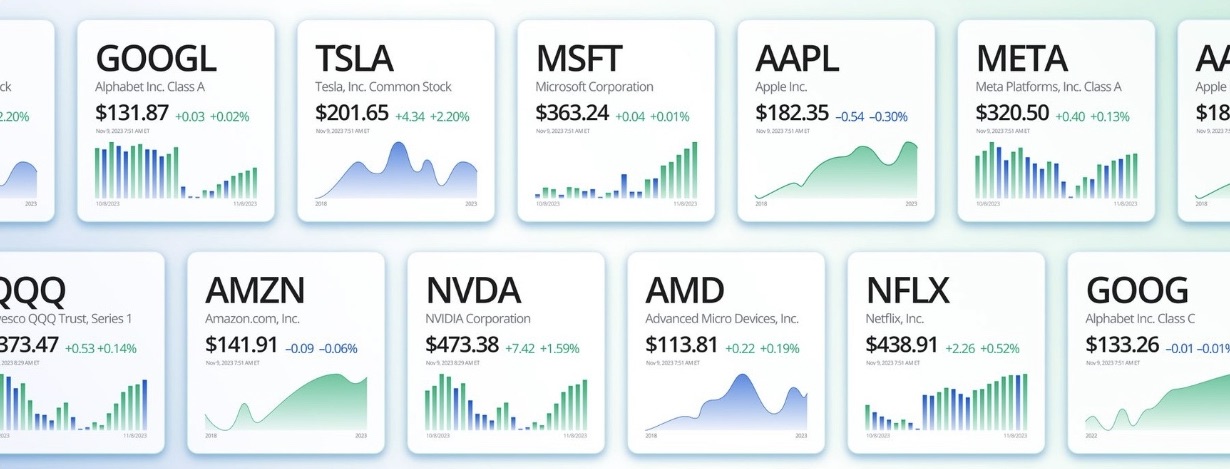The image size is (1230, 469).
Task: Open the Tesla area chart
Action: (x=396, y=172)
